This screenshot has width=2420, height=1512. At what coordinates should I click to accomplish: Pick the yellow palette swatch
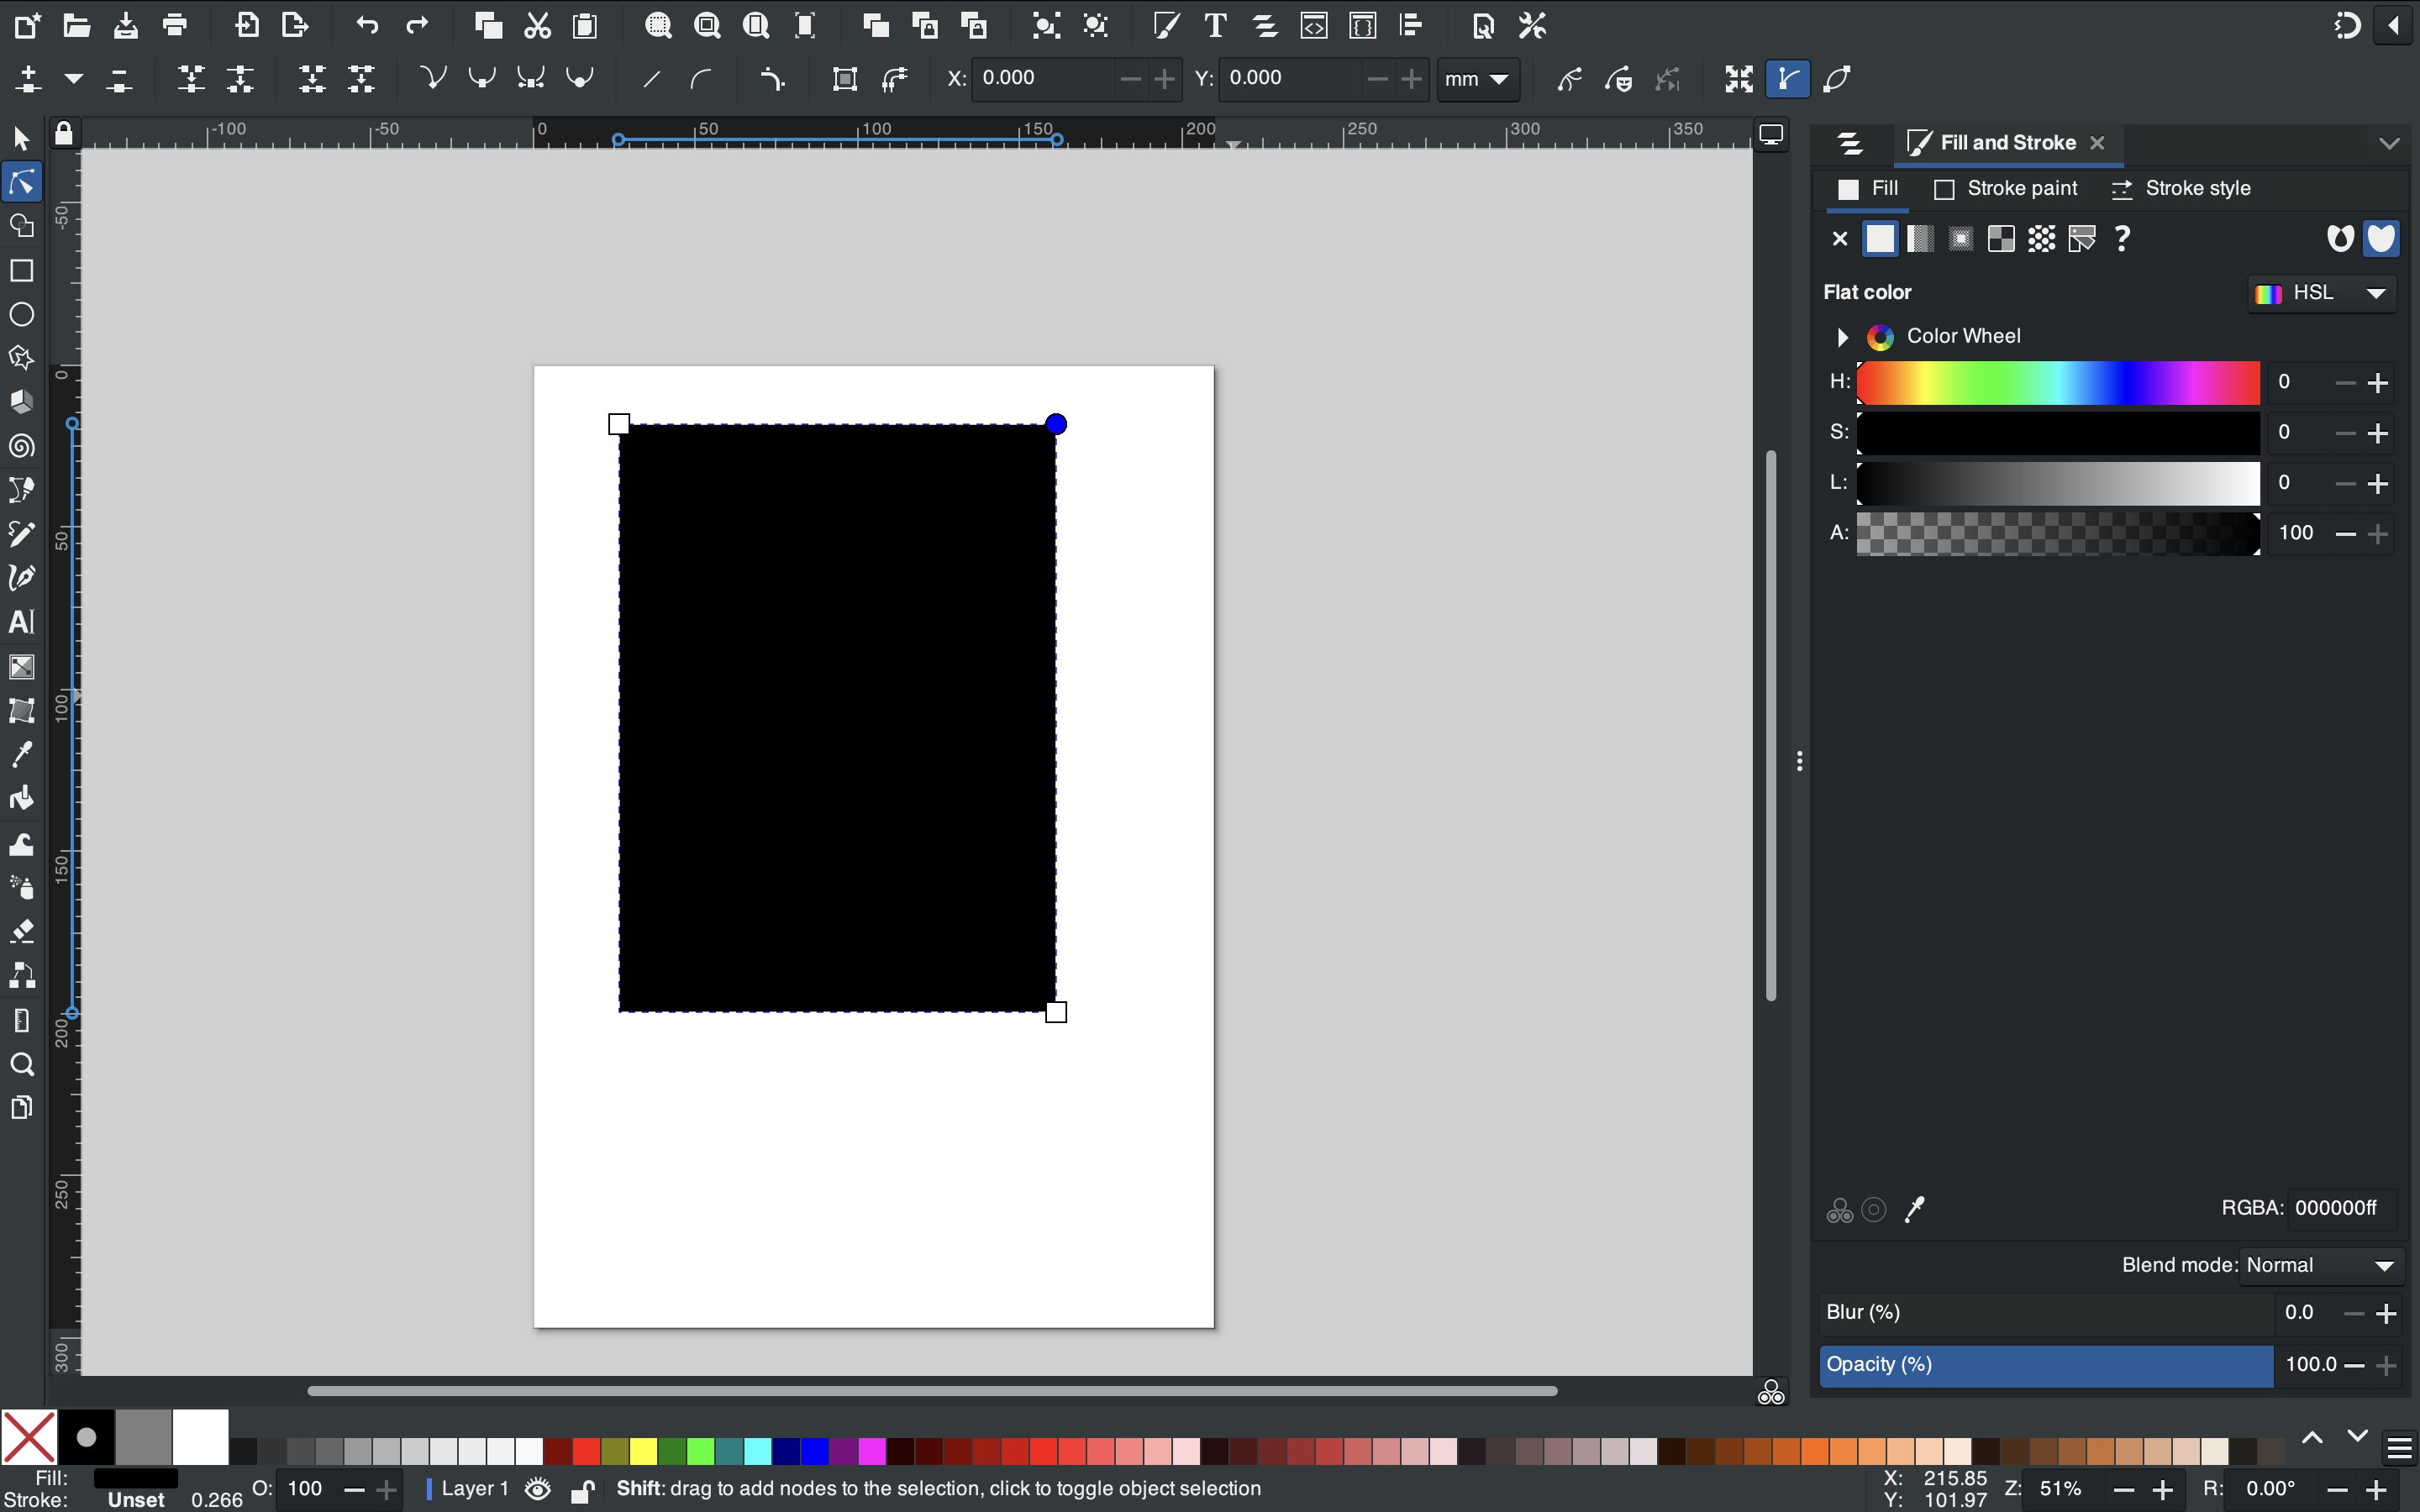[643, 1450]
